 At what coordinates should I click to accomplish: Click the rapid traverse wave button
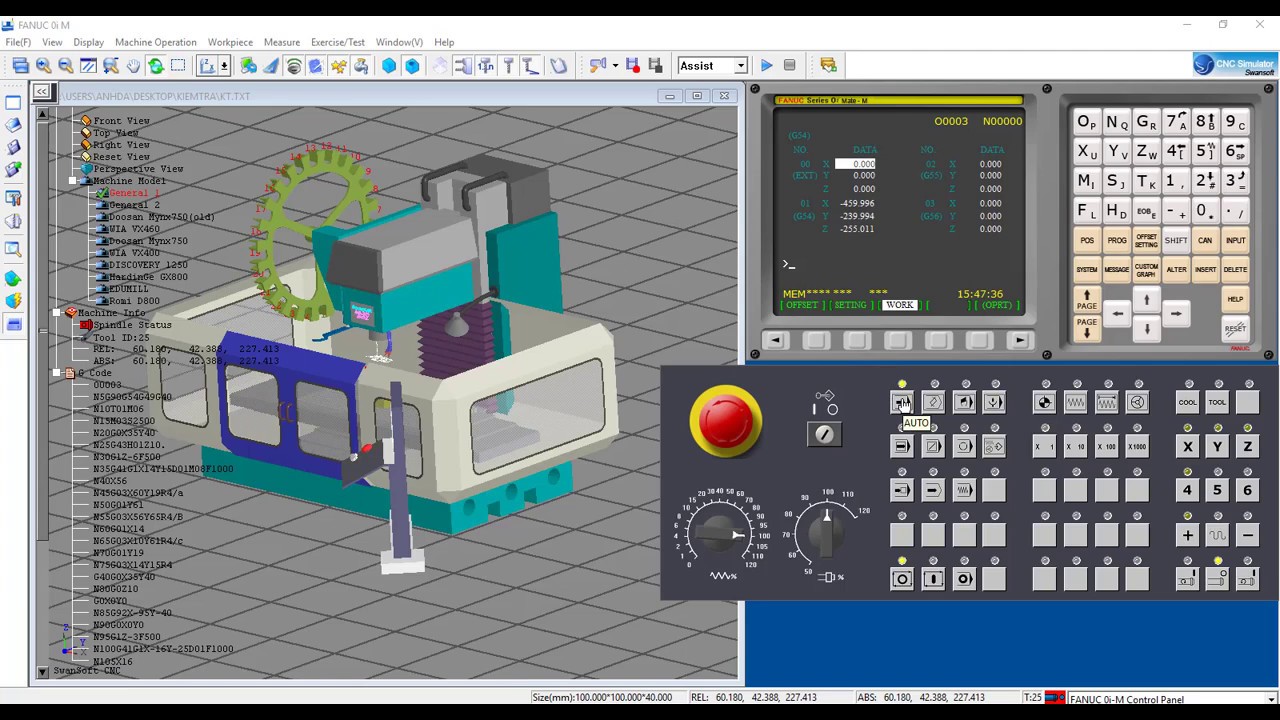tap(1217, 535)
